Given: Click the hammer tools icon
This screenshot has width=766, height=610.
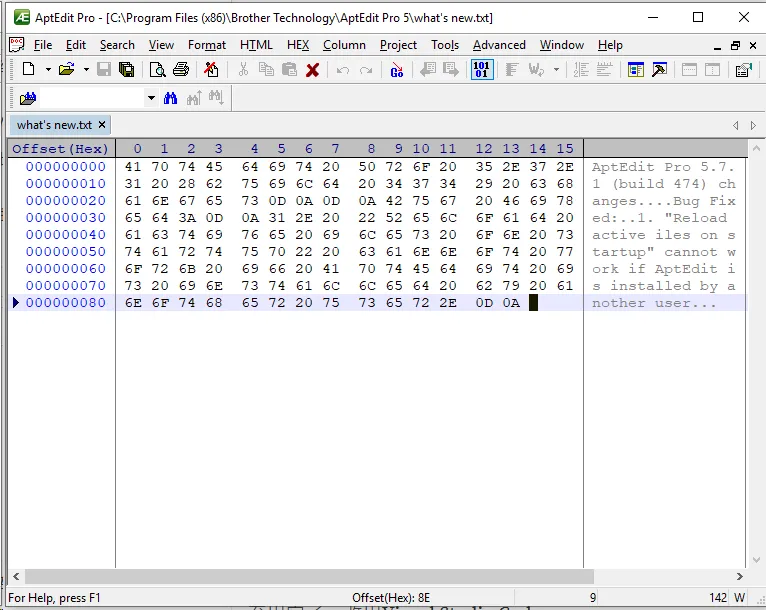Looking at the screenshot, I should 659,69.
